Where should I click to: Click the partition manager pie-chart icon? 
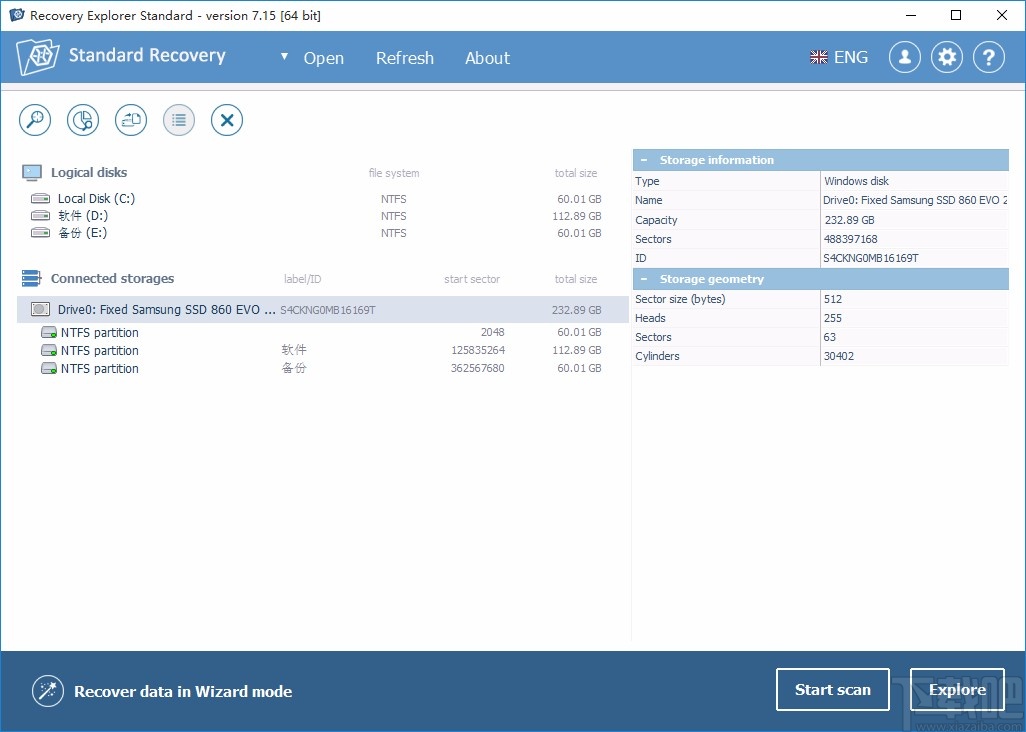tap(83, 120)
